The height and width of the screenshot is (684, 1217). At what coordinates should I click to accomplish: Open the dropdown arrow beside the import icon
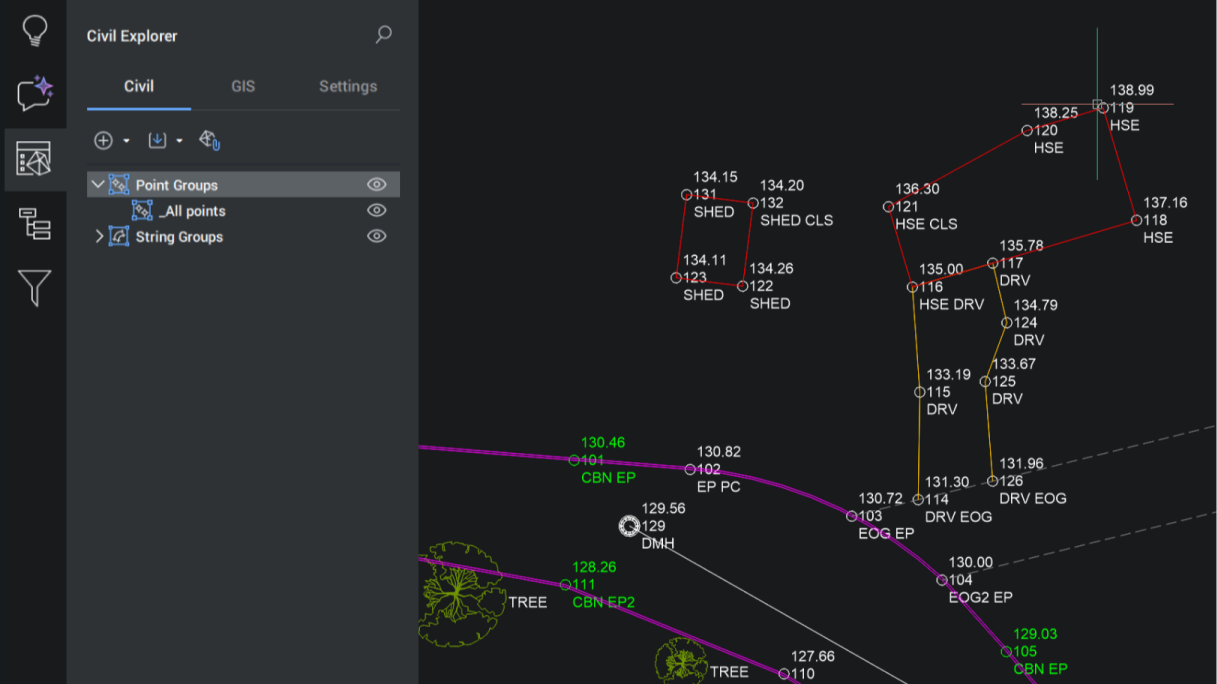point(180,141)
